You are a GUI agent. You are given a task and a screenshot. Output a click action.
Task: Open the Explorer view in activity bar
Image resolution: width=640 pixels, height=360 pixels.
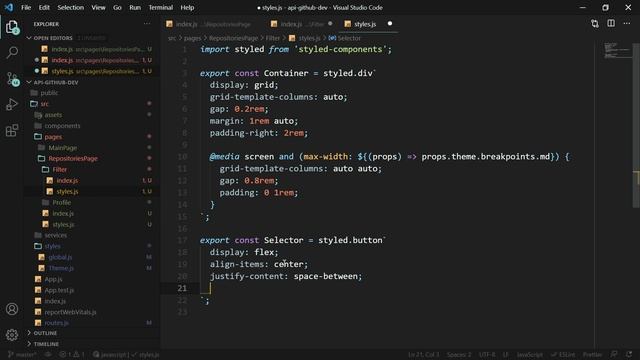(12, 27)
